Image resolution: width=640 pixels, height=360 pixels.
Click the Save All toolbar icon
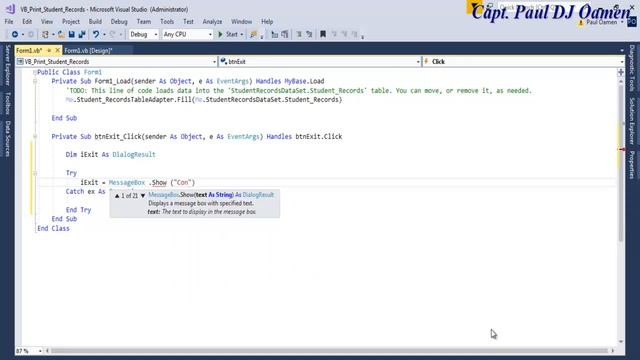click(82, 35)
